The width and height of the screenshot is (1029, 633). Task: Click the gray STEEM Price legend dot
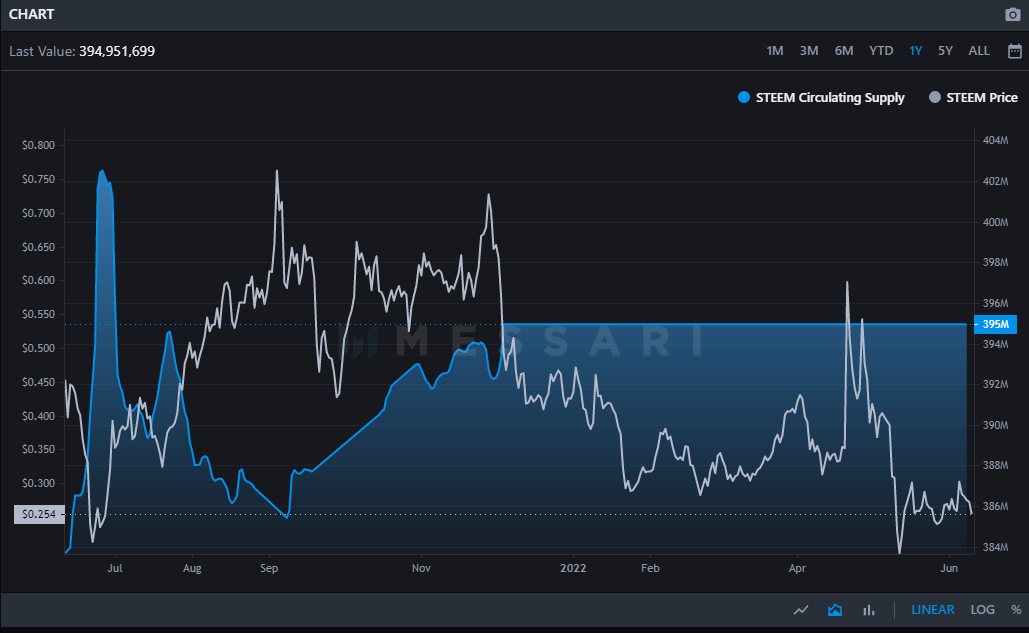click(x=934, y=98)
